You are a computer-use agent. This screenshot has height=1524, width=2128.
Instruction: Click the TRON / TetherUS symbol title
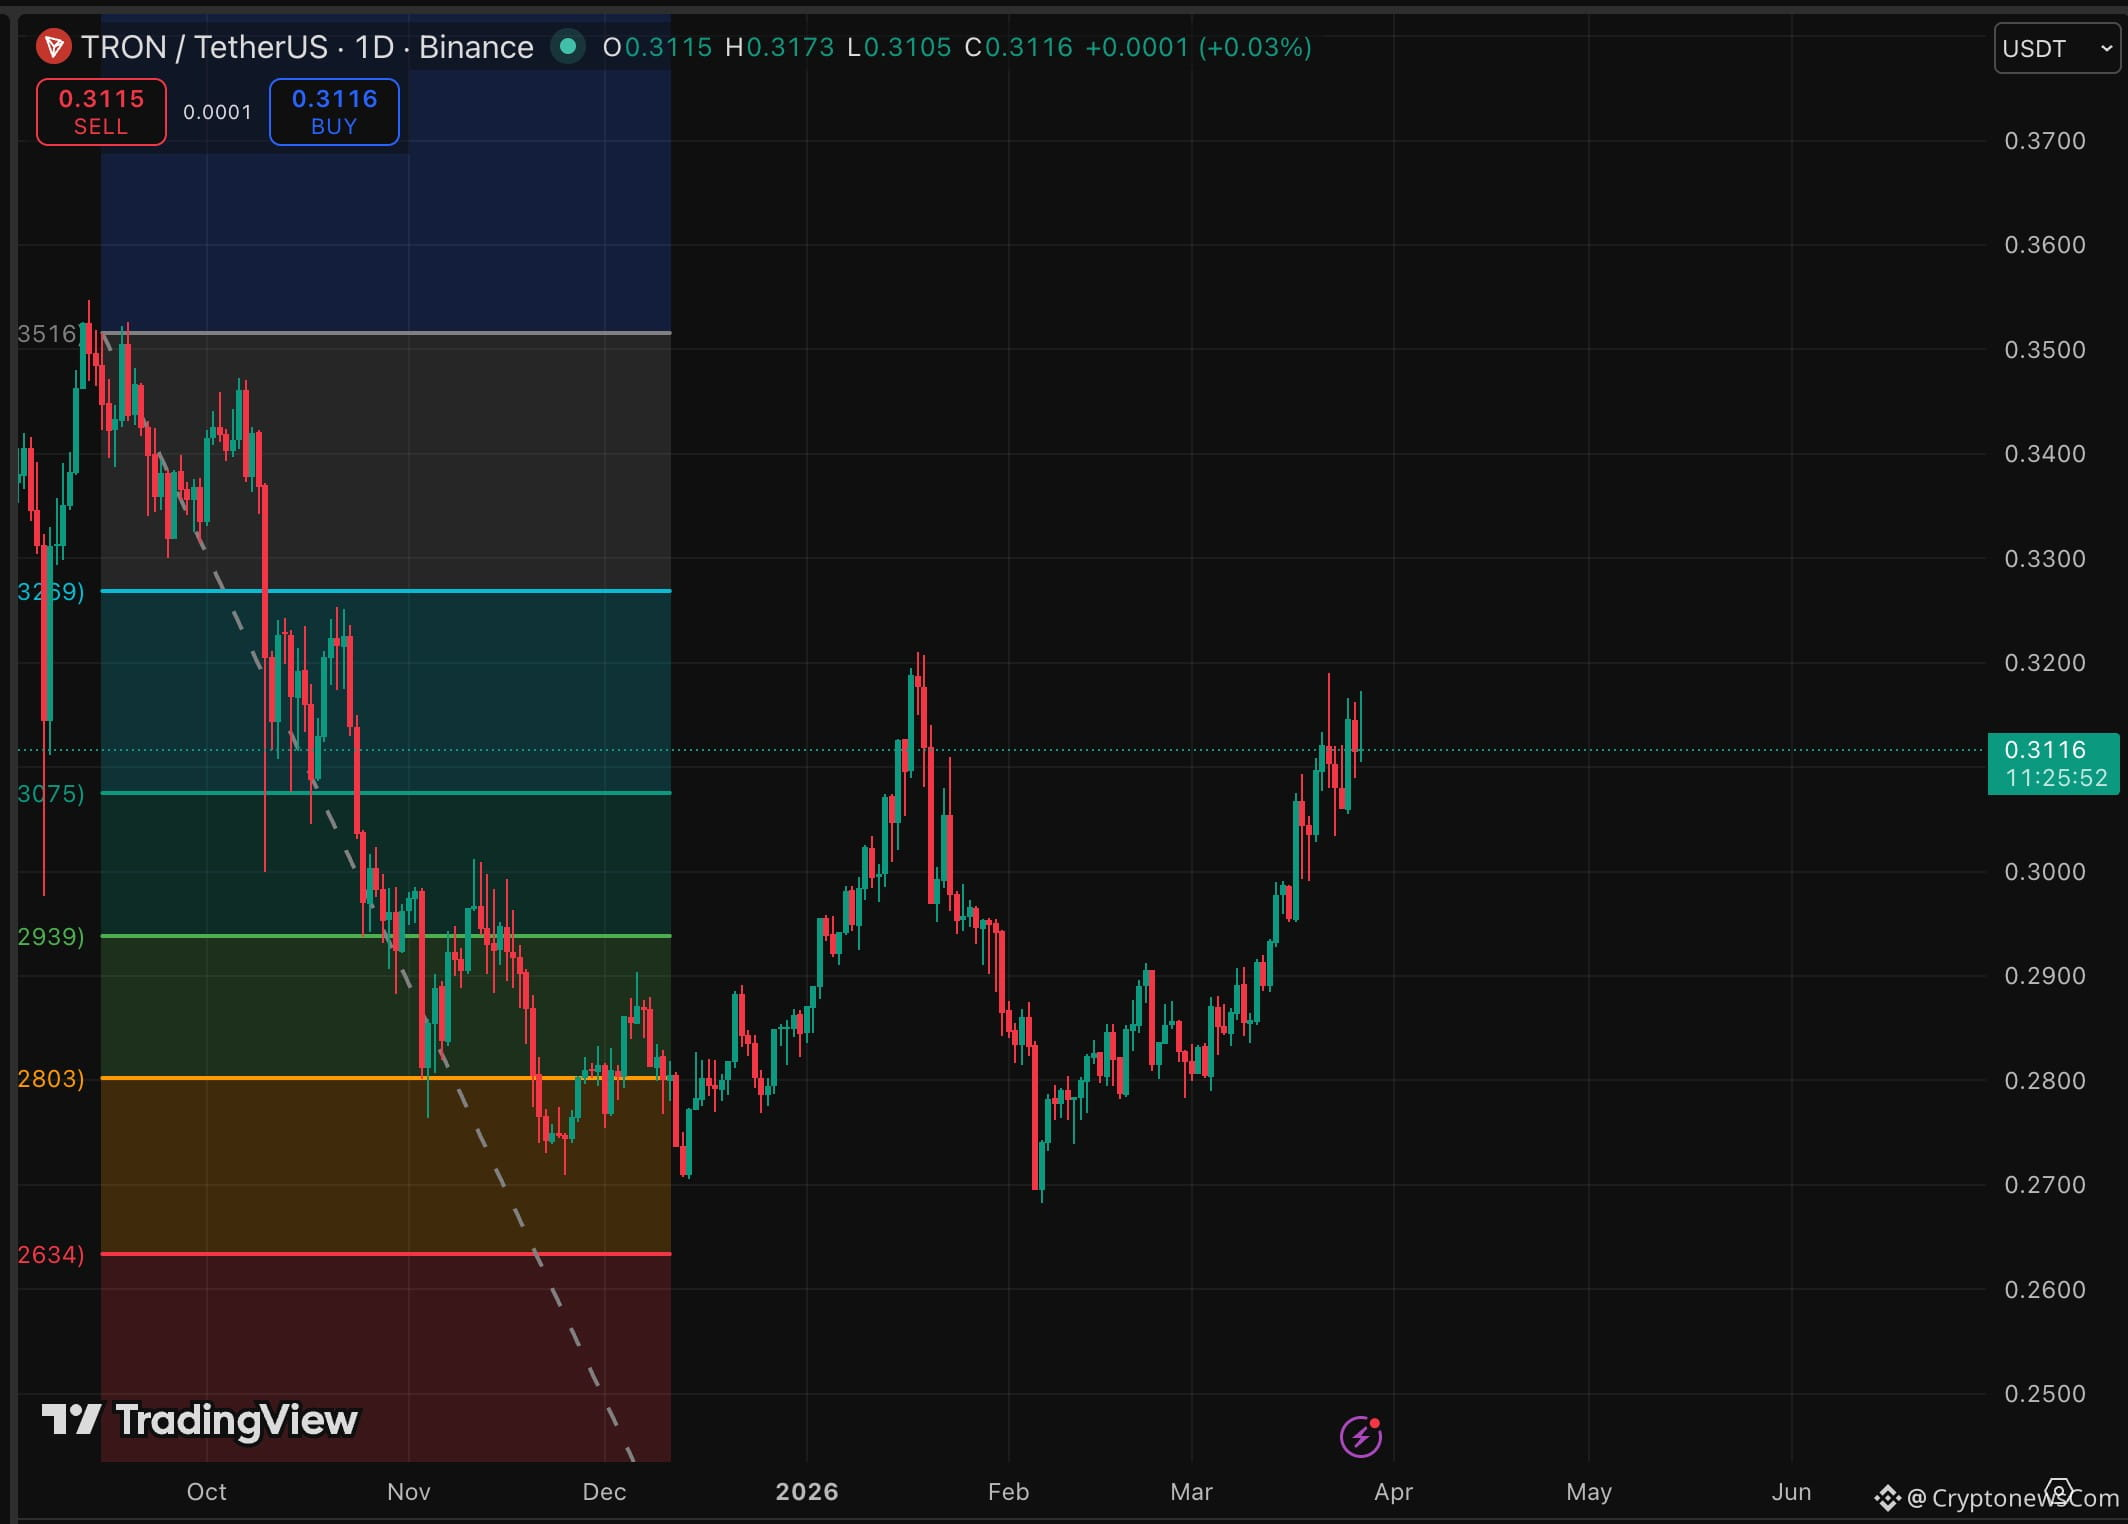click(205, 47)
